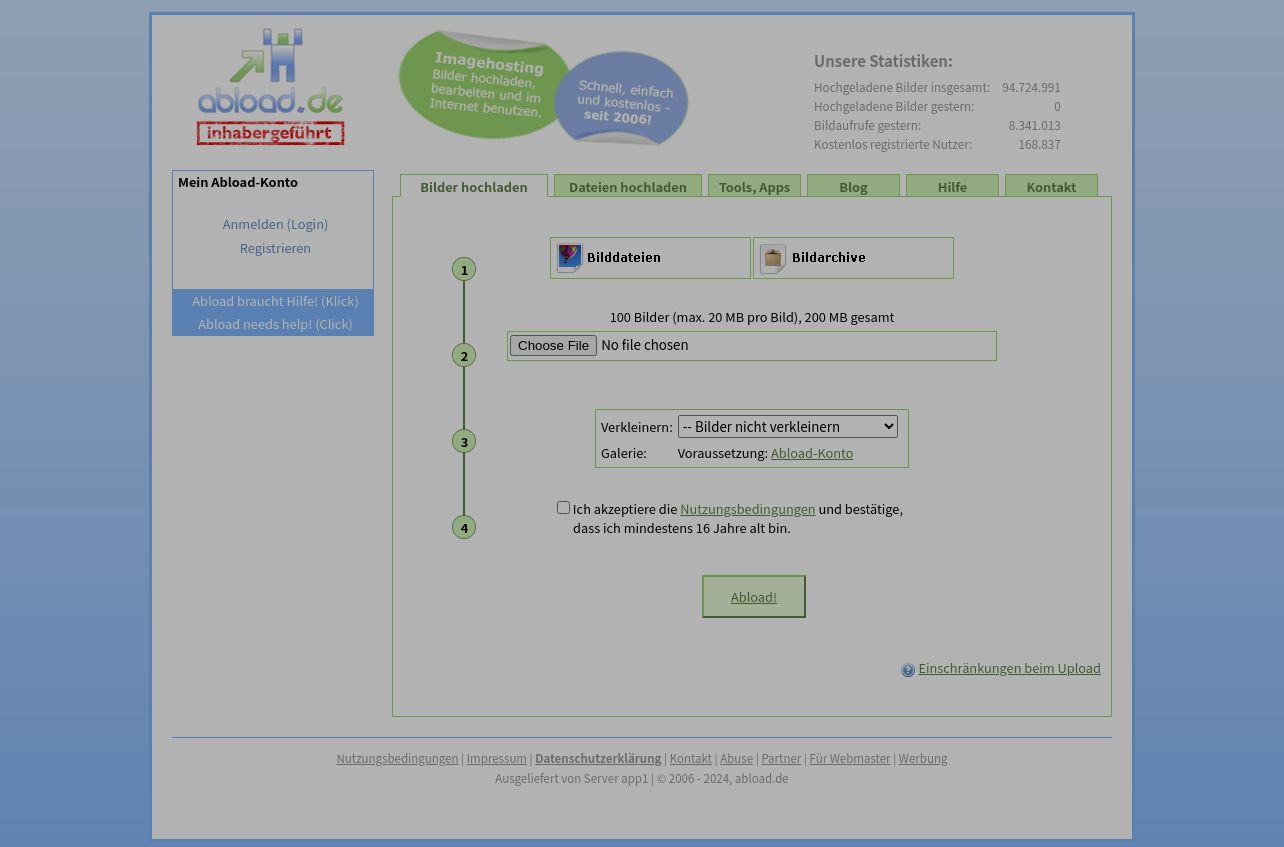This screenshot has width=1284, height=847.
Task: Click the Bildarchive box icon
Action: (773, 258)
